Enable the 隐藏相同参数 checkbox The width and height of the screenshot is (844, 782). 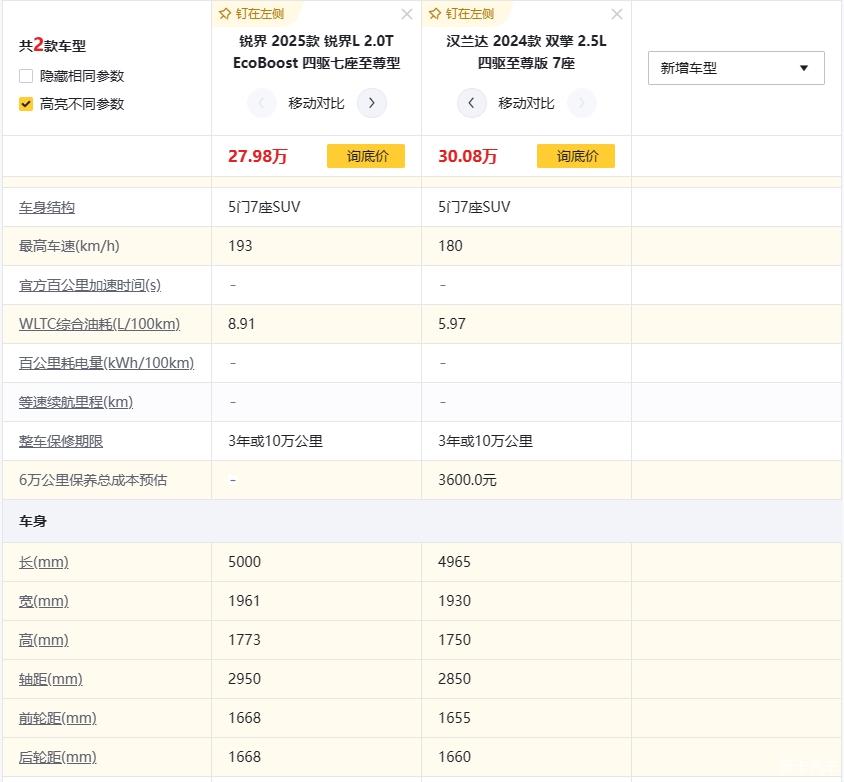tap(26, 76)
